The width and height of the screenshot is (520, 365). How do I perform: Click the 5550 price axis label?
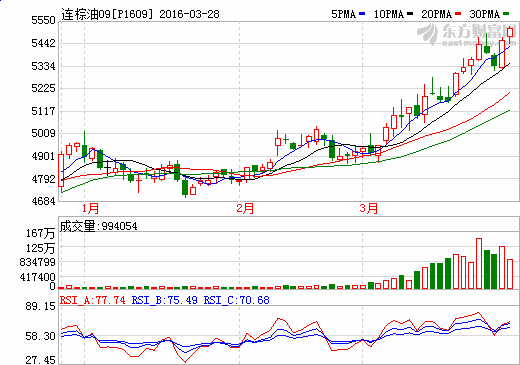point(43,20)
